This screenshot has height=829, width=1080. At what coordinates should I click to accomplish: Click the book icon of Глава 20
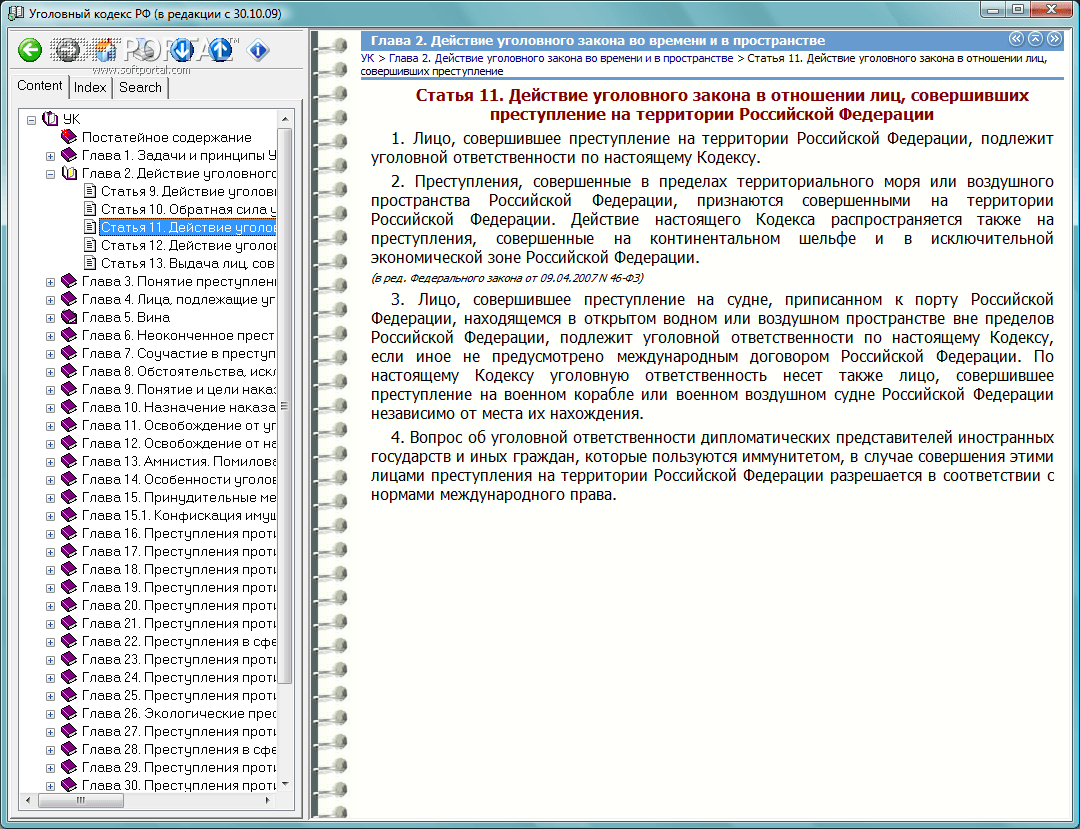[69, 605]
